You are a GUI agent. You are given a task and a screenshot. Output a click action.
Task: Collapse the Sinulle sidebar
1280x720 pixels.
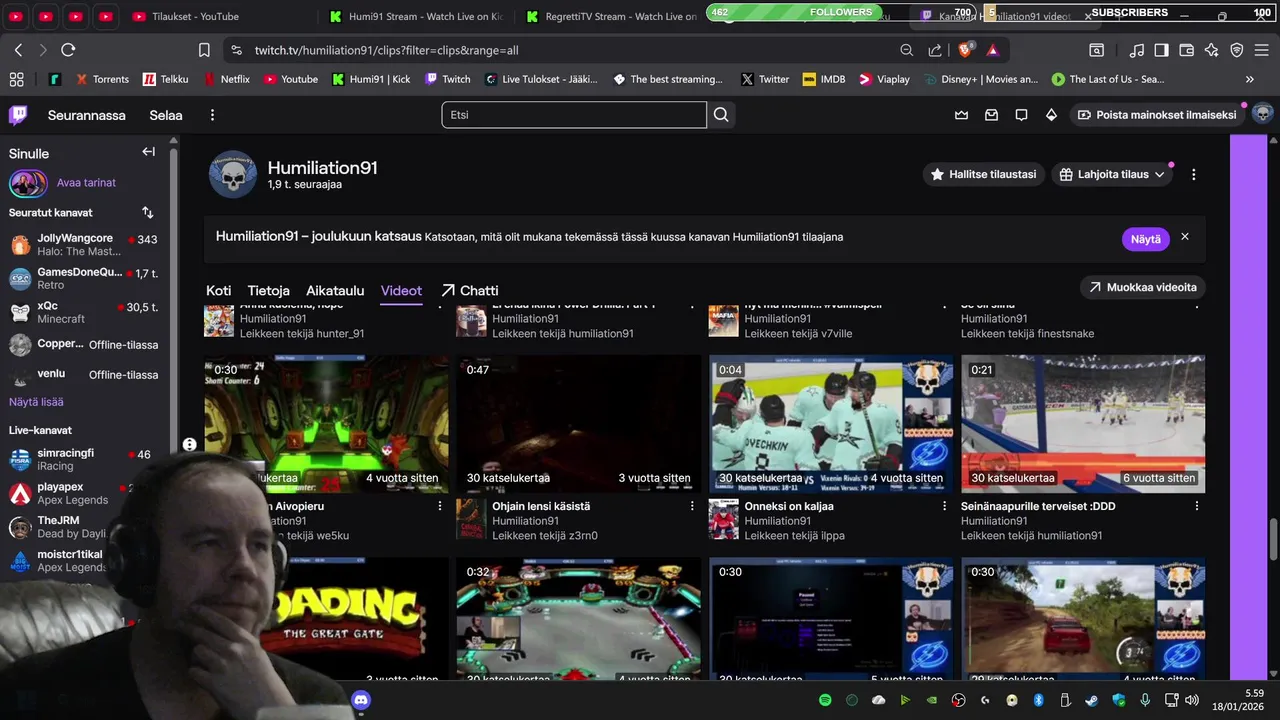pyautogui.click(x=148, y=152)
